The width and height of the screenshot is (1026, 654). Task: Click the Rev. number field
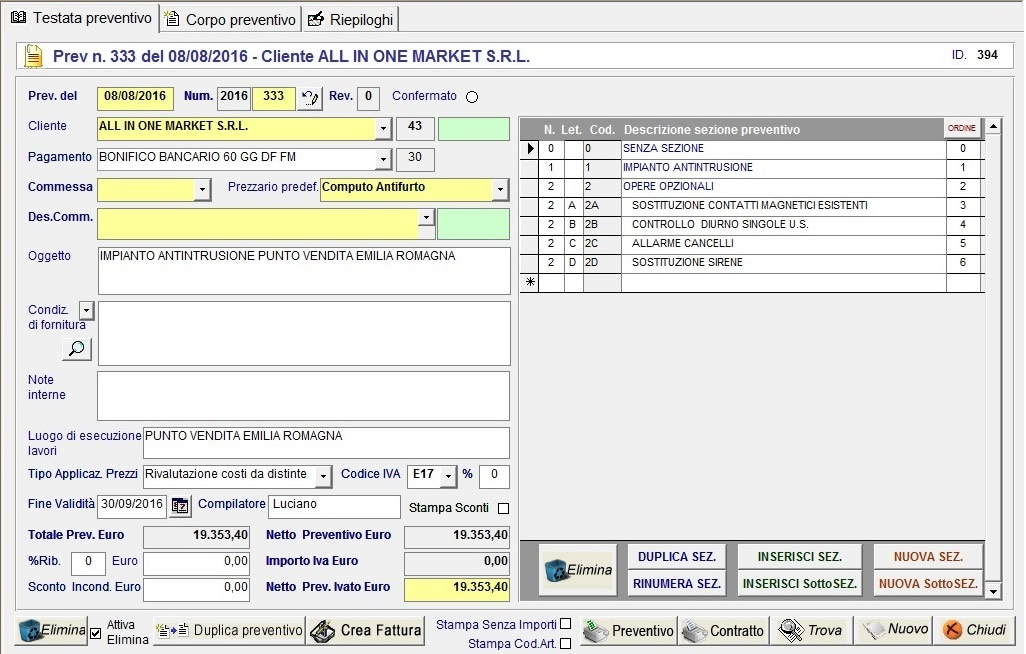(368, 98)
